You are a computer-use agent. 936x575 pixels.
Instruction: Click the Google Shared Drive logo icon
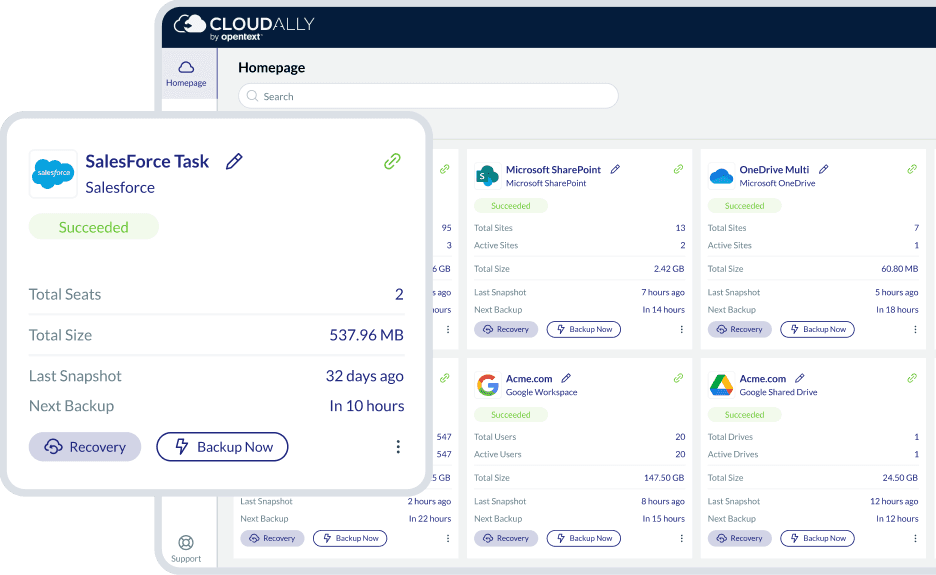click(721, 385)
